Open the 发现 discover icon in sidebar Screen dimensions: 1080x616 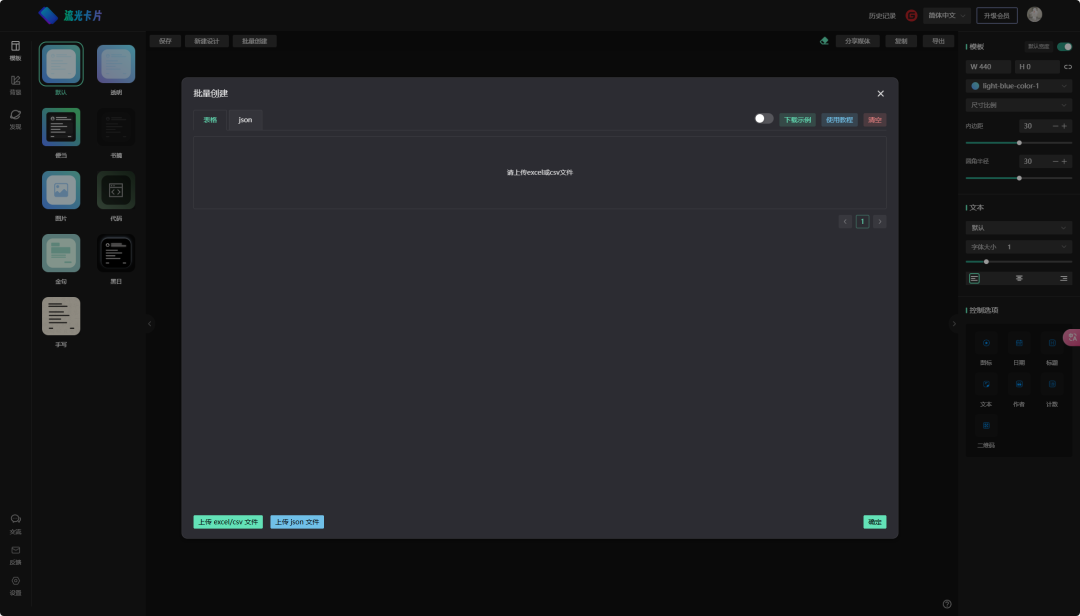tap(15, 118)
